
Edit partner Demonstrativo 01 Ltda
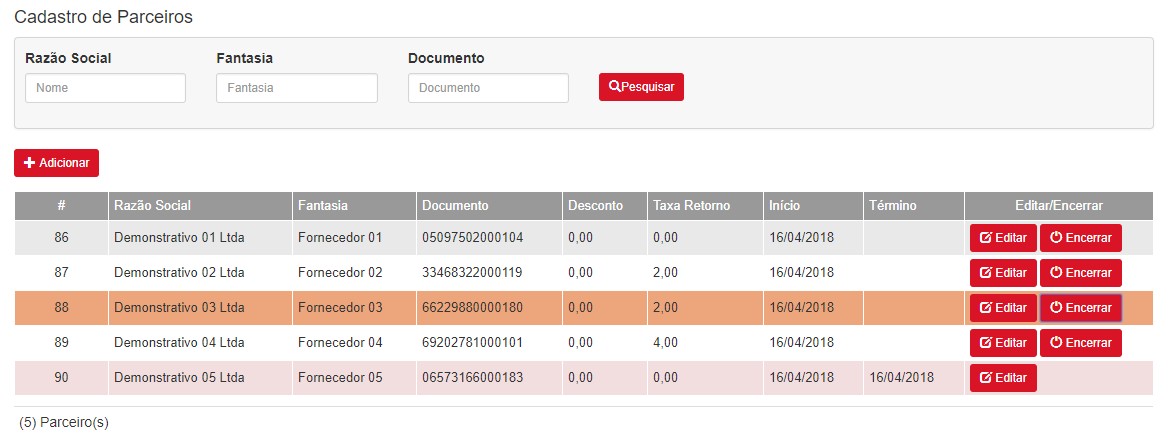(x=1003, y=238)
